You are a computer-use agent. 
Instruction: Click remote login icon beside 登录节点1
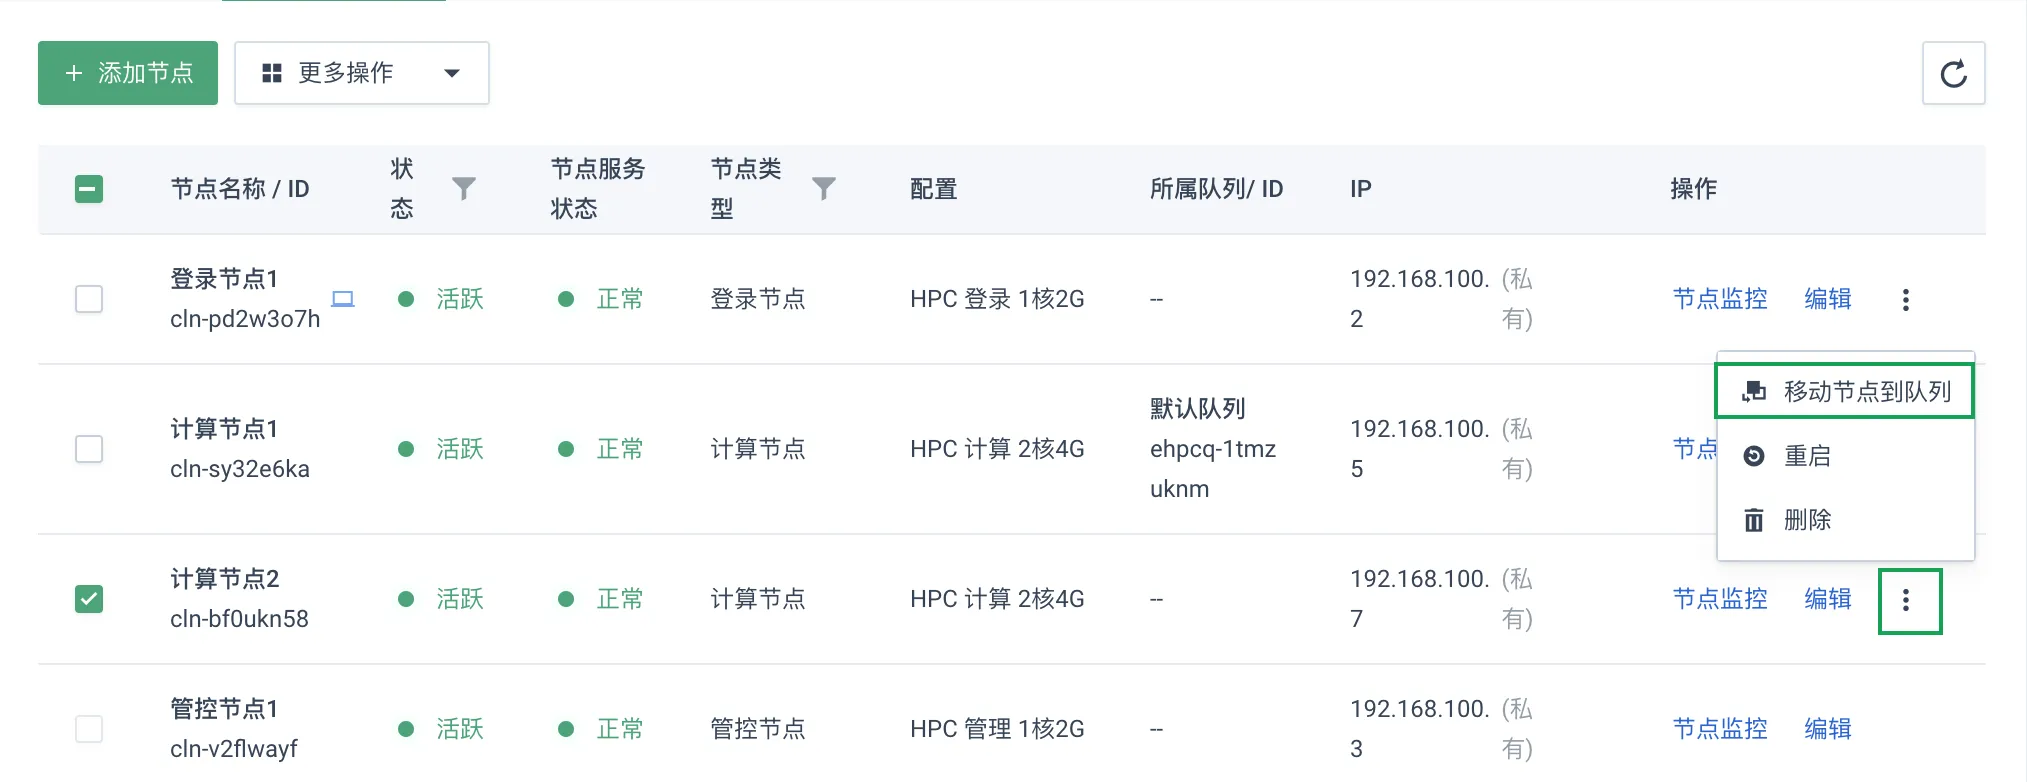coord(343,299)
